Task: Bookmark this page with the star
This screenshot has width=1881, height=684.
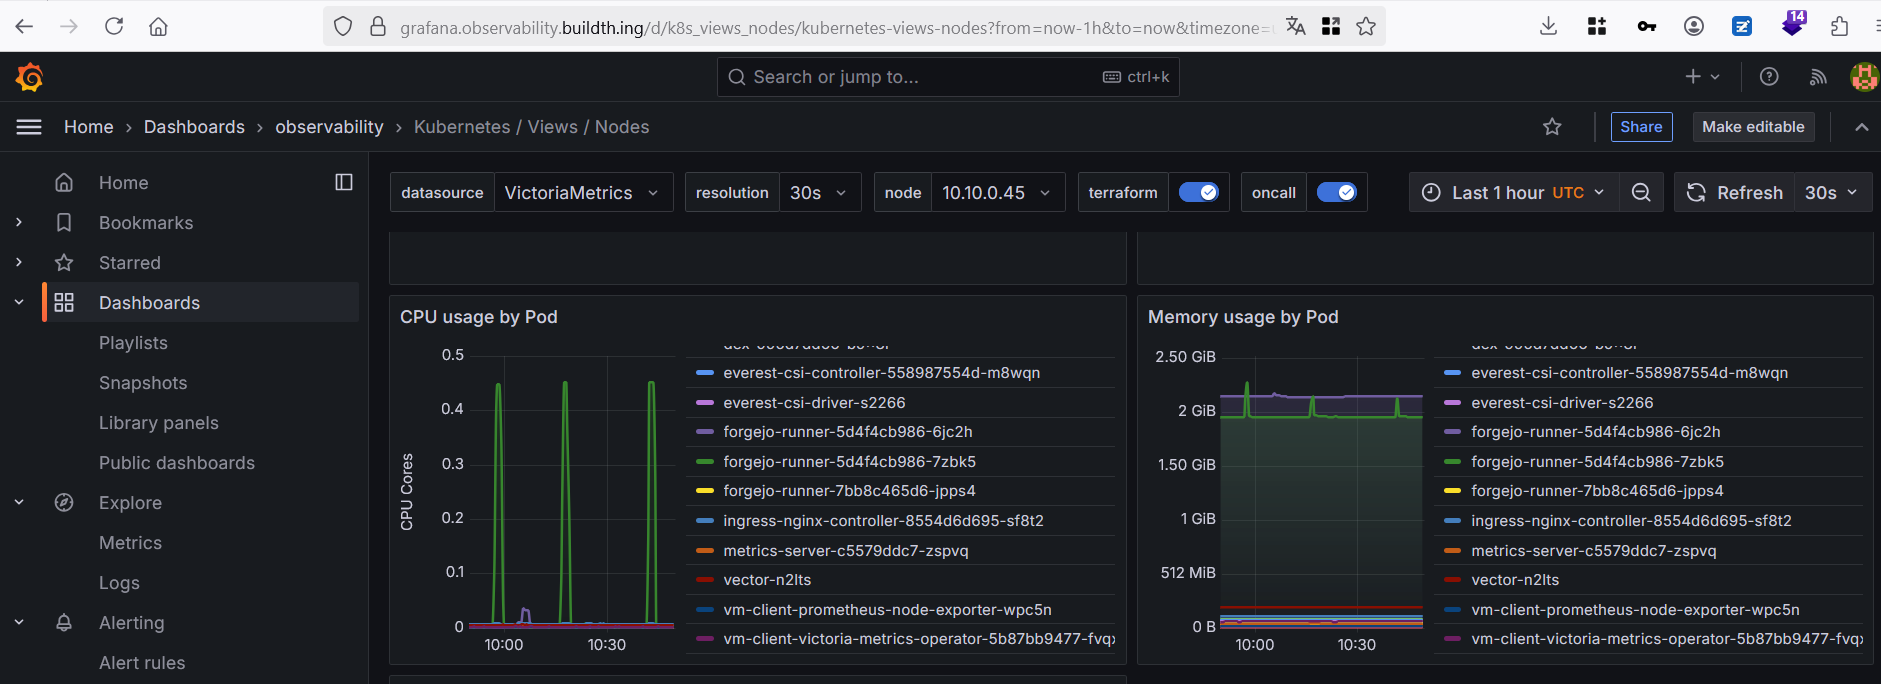Action: pyautogui.click(x=1366, y=26)
